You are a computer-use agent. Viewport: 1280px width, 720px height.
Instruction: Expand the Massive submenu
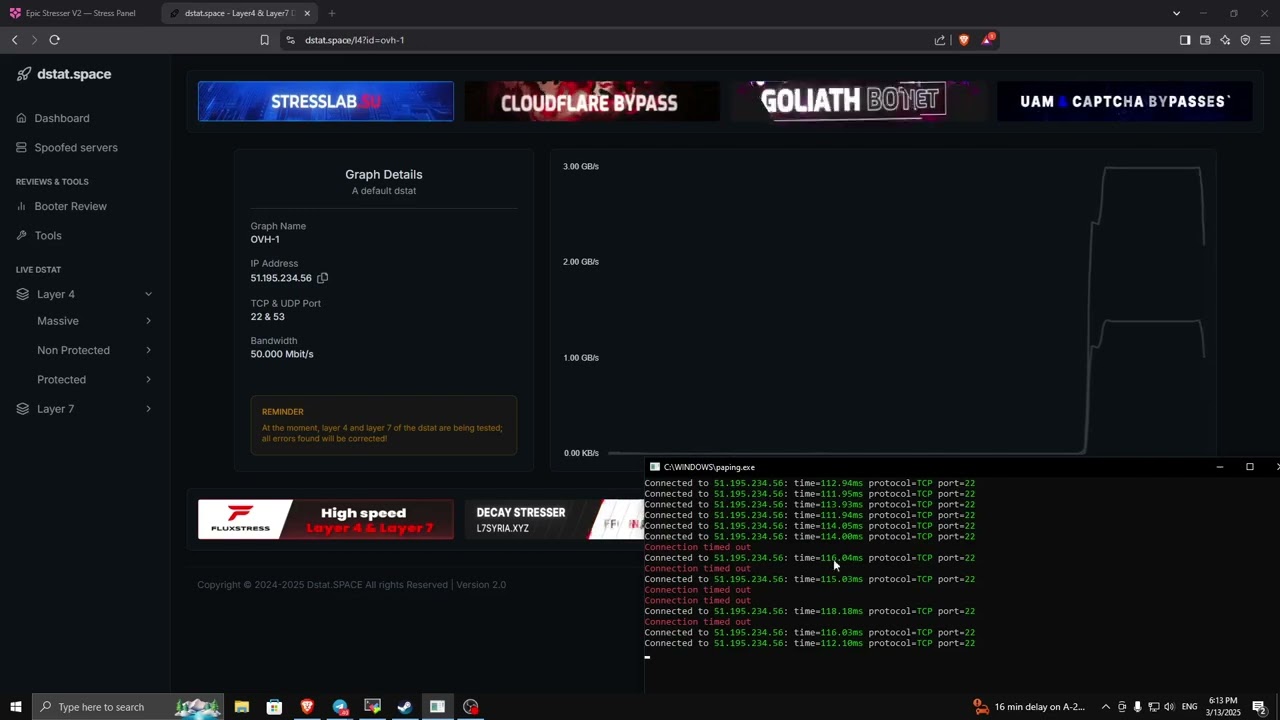point(148,321)
